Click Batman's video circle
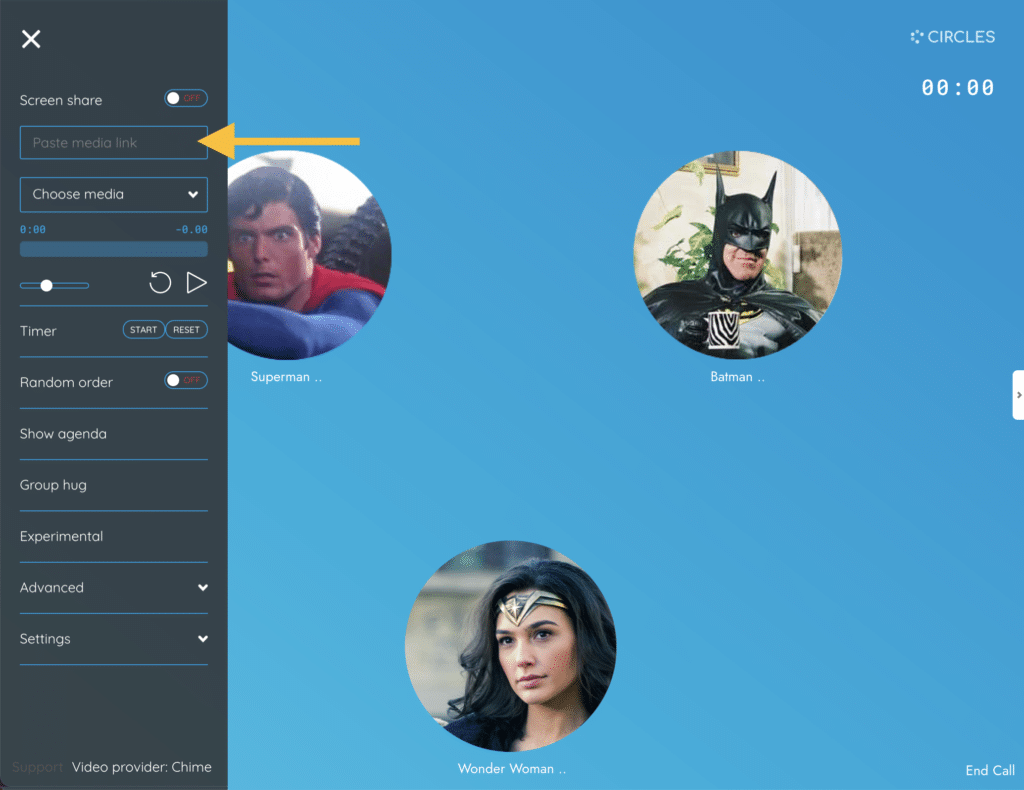Screen dimensions: 1024x790 click(738, 255)
